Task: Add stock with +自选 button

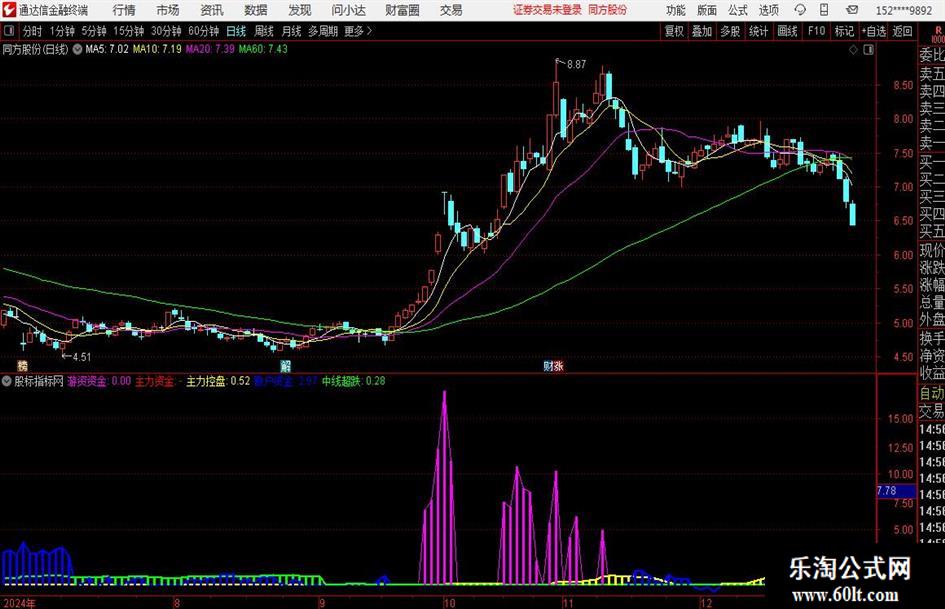Action: click(873, 31)
